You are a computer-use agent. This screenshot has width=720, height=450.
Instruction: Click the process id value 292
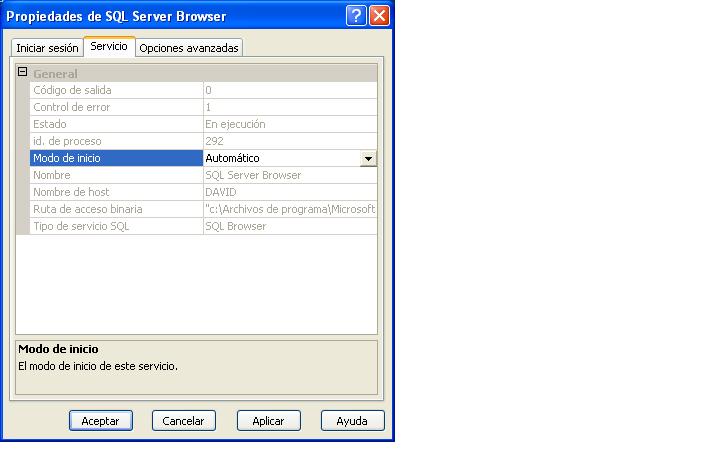214,141
